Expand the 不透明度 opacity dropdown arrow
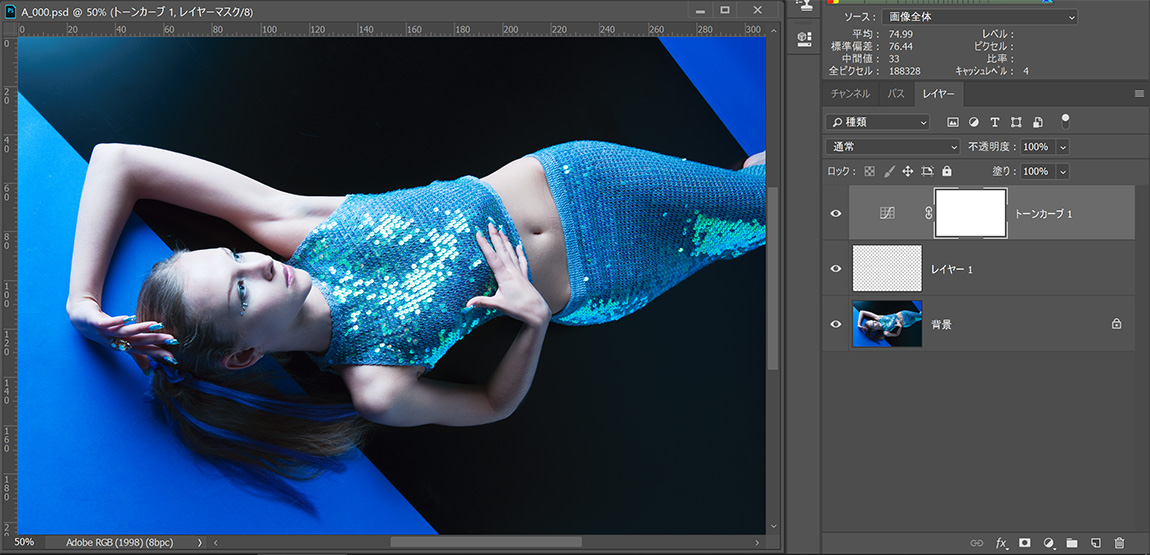This screenshot has height=555, width=1150. pyautogui.click(x=1062, y=147)
